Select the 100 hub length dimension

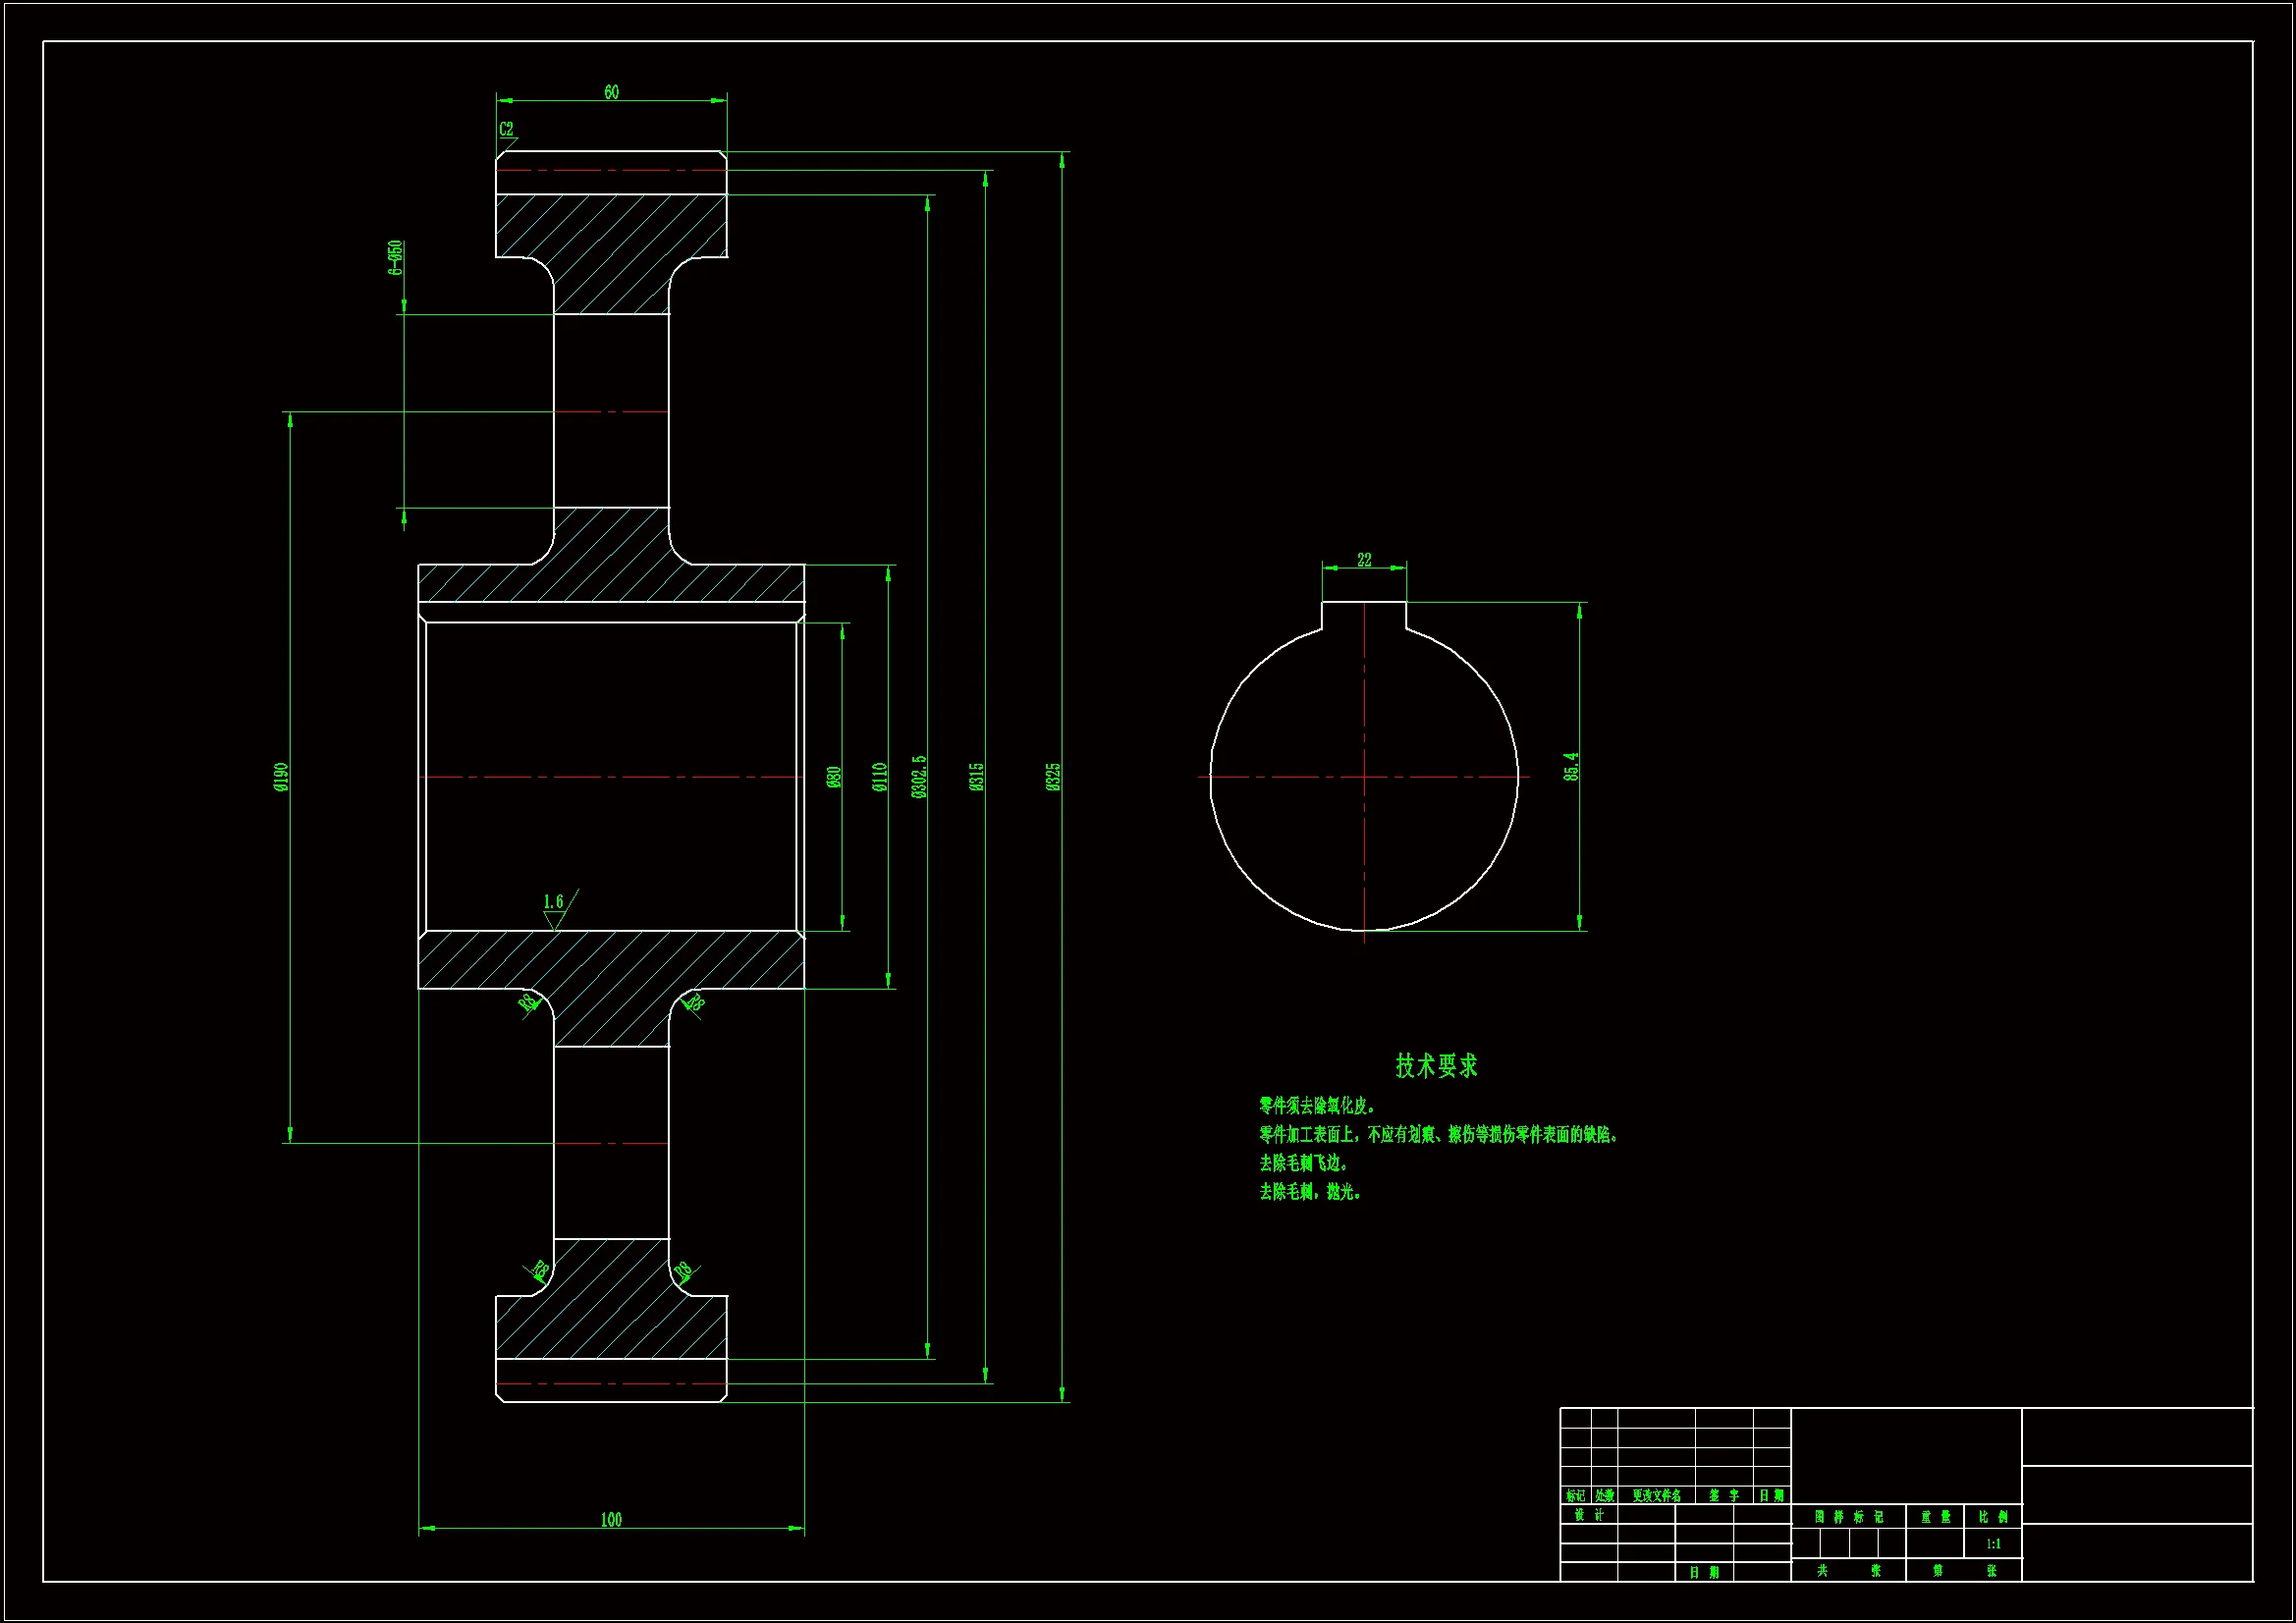click(611, 1519)
